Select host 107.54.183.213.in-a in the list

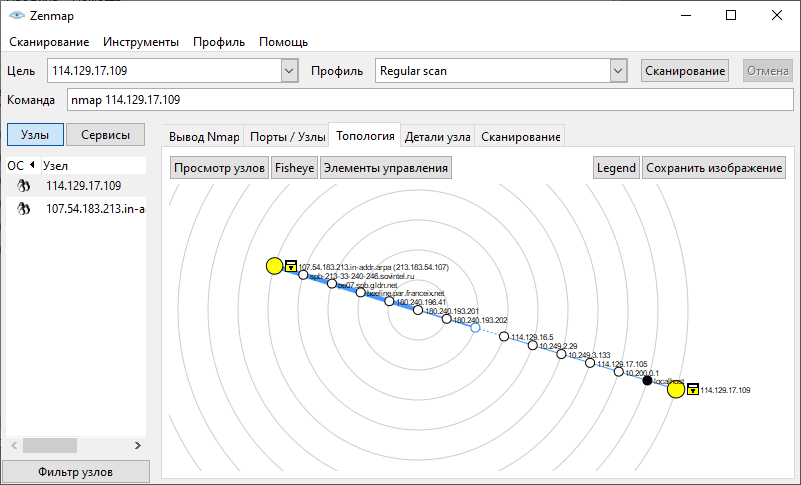coord(95,209)
